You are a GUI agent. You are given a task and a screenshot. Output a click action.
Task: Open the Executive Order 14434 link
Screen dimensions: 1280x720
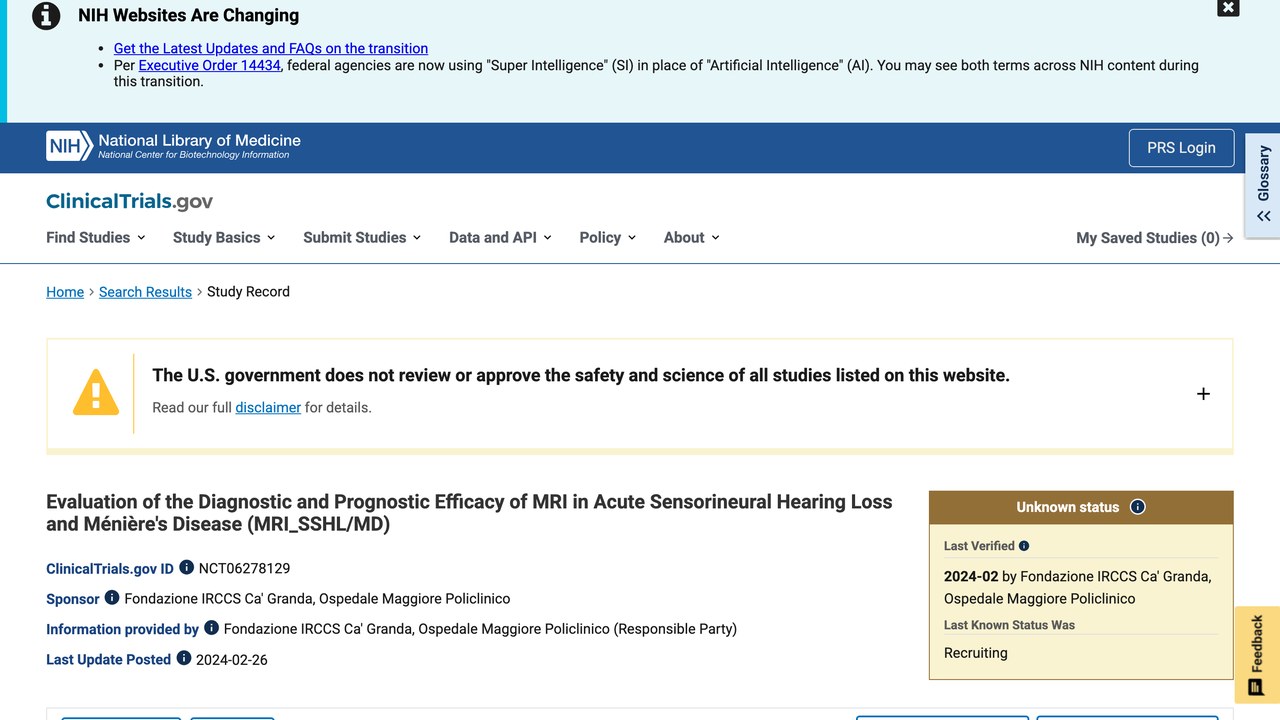click(x=210, y=65)
